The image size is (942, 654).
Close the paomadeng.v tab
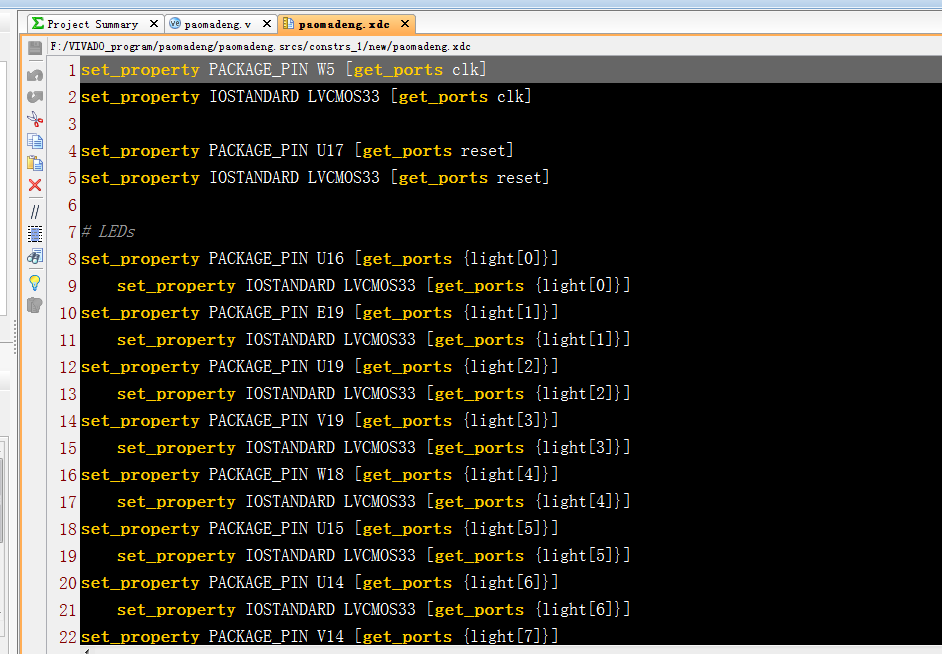click(267, 23)
